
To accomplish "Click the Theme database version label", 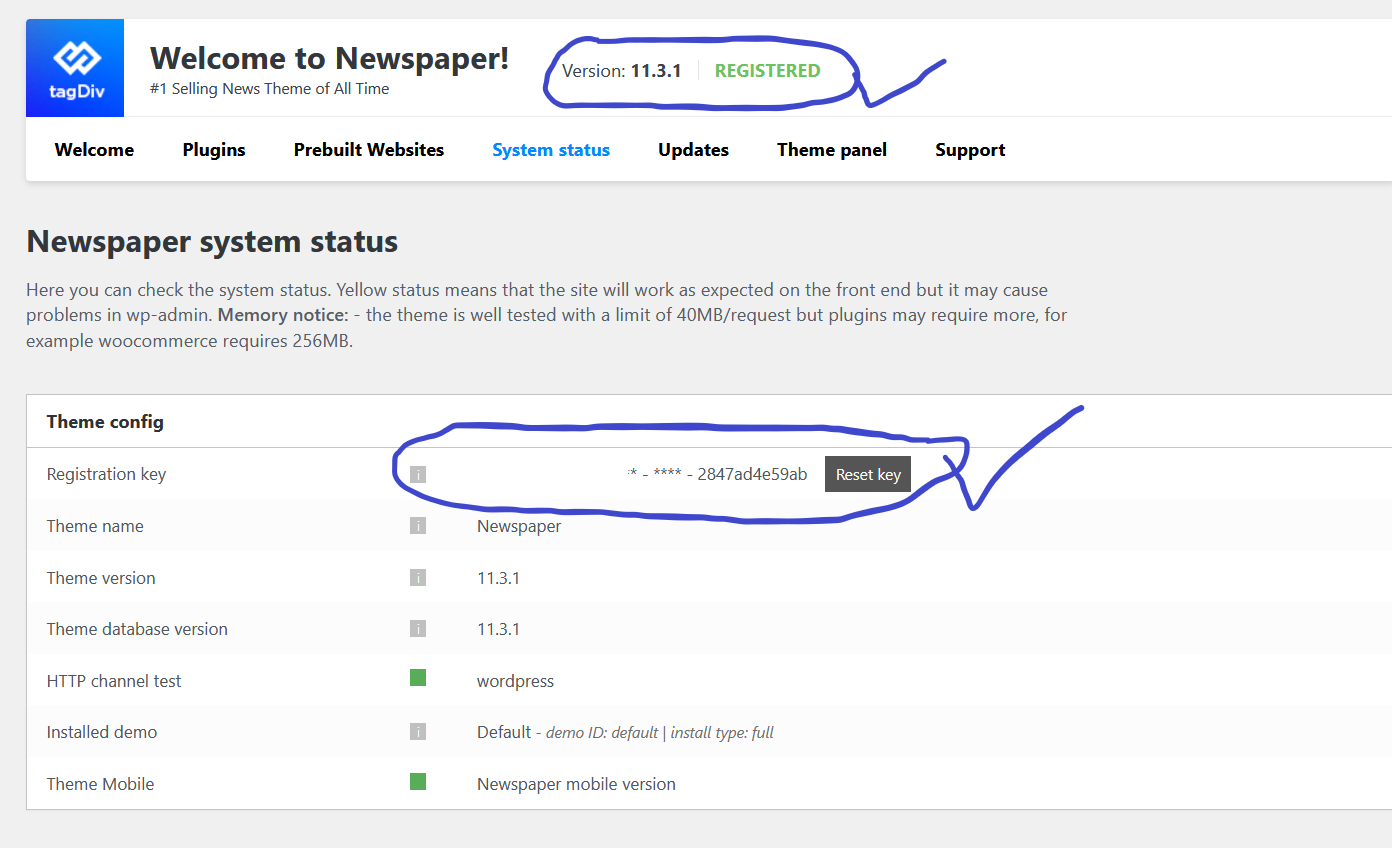I will (x=137, y=629).
